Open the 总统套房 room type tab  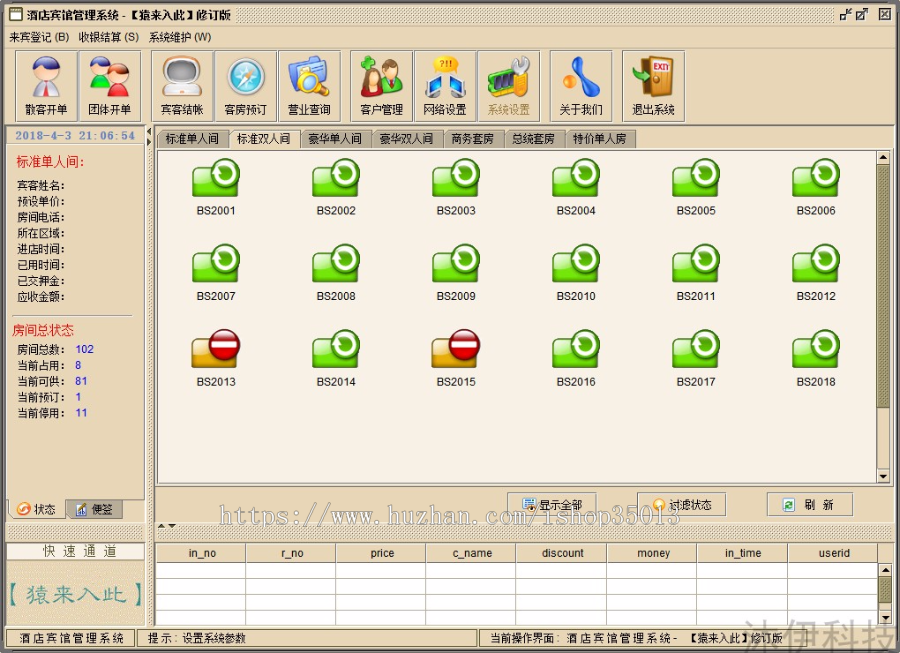532,140
